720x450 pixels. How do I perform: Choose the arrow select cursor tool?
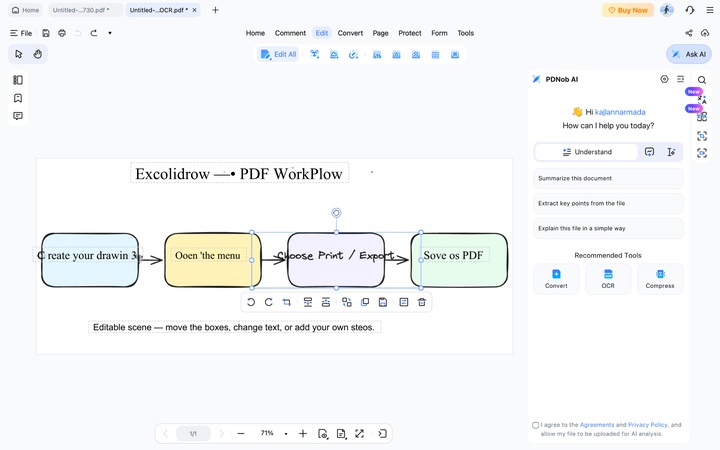[x=18, y=54]
